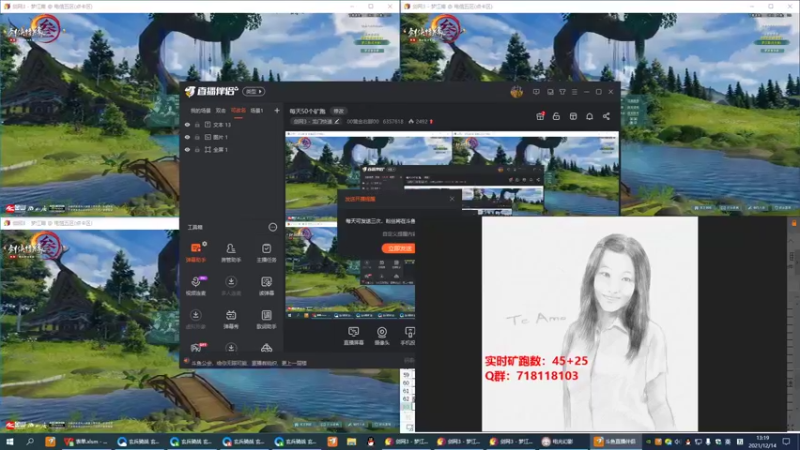Click the Windows Start button
Viewport: 800px width, 450px height.
[9, 441]
